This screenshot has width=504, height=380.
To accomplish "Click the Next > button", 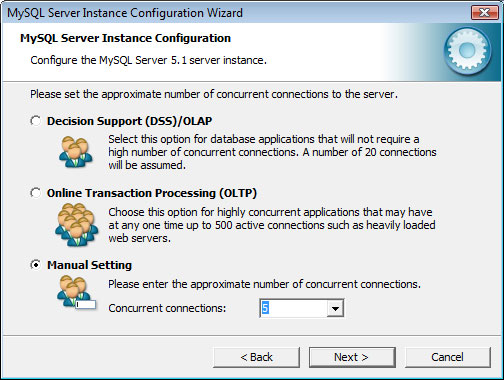I will [x=352, y=357].
